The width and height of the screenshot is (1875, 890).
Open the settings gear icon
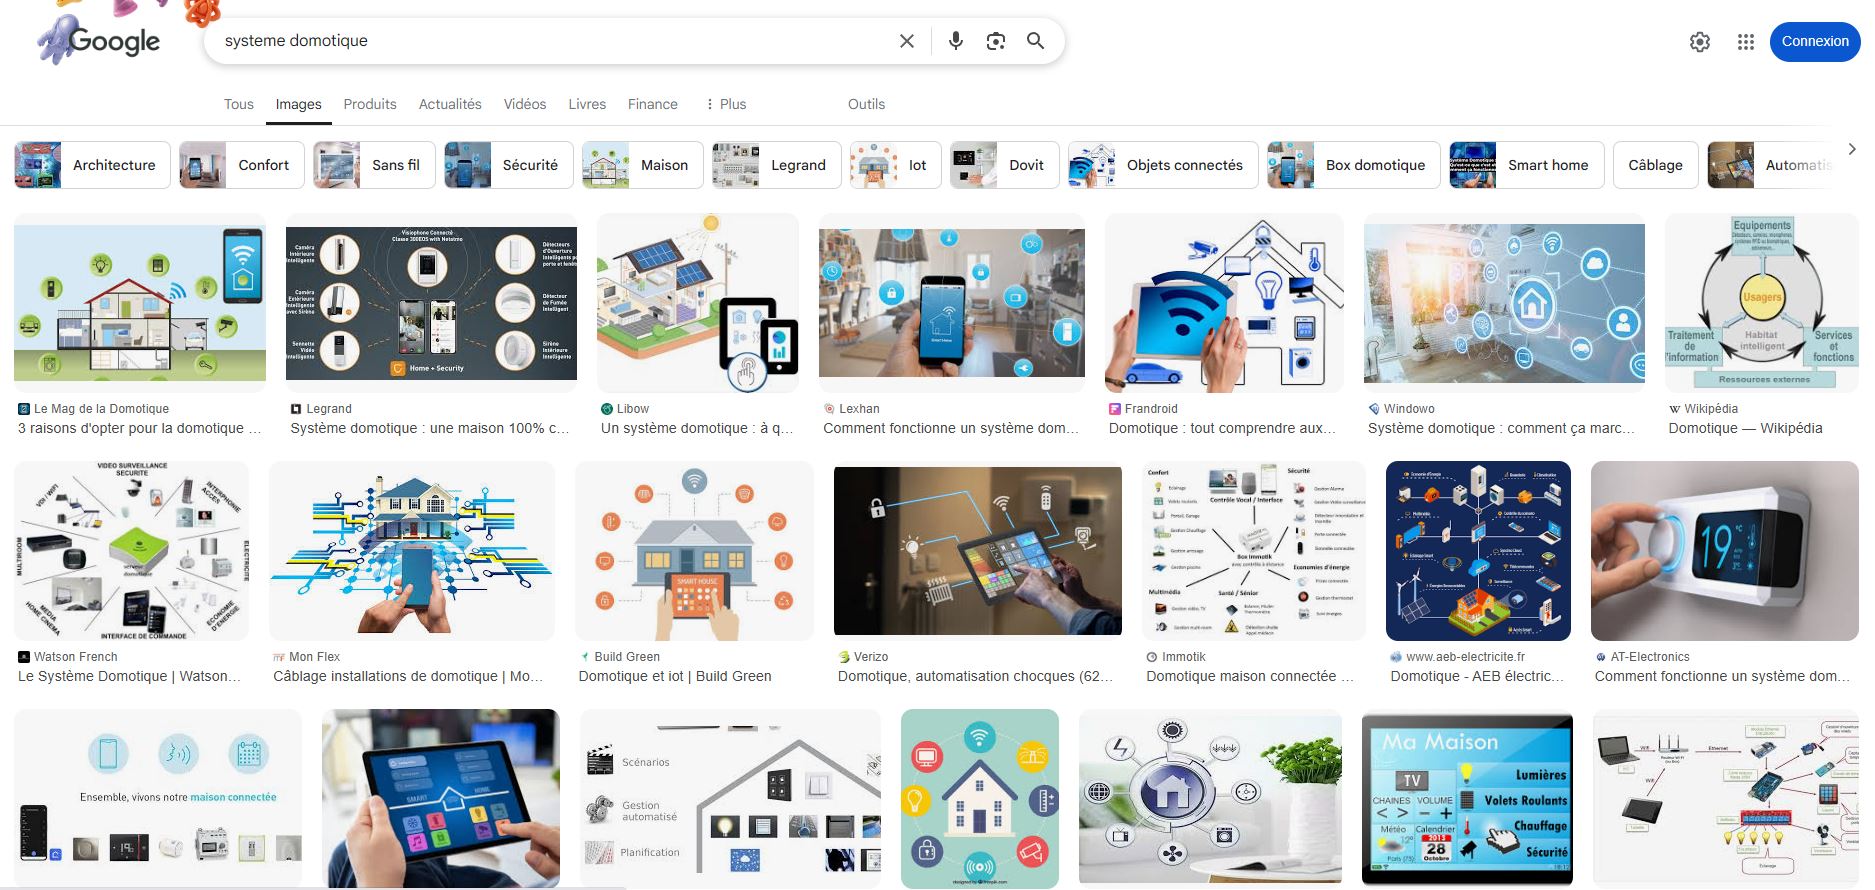tap(1699, 42)
